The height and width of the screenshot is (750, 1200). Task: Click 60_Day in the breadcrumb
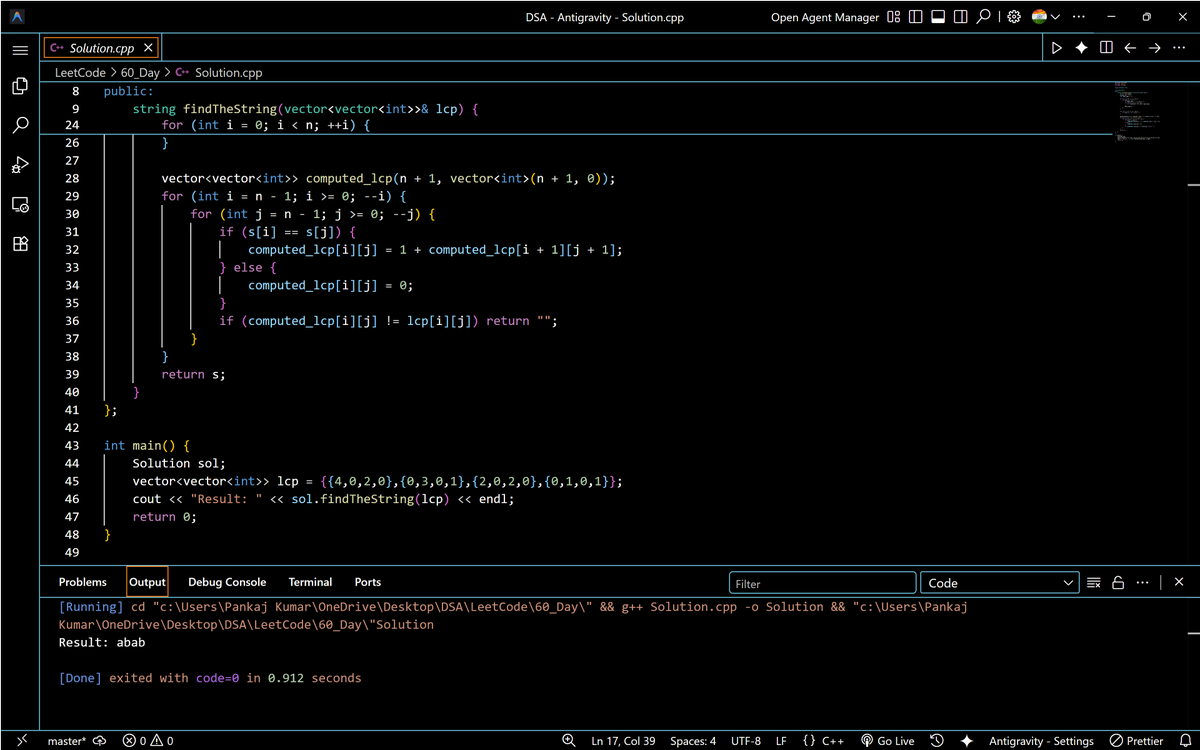click(140, 72)
